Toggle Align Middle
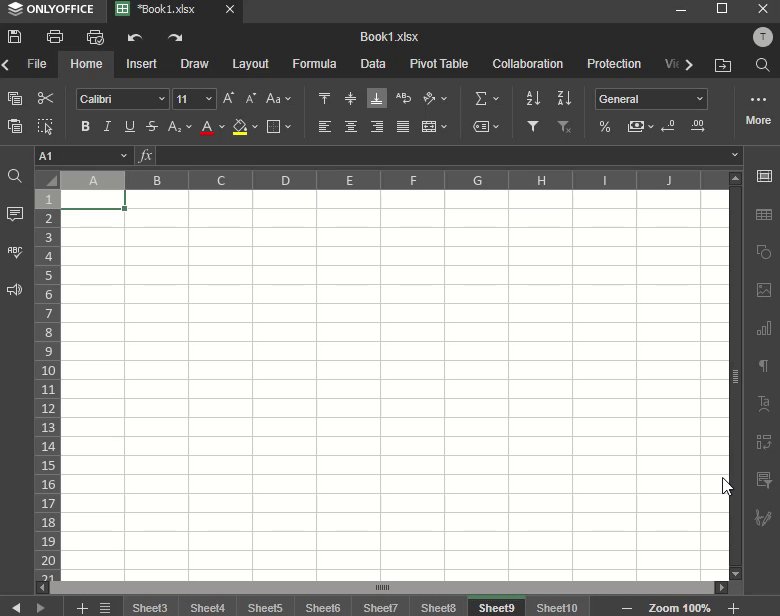The width and height of the screenshot is (780, 616). [x=351, y=99]
